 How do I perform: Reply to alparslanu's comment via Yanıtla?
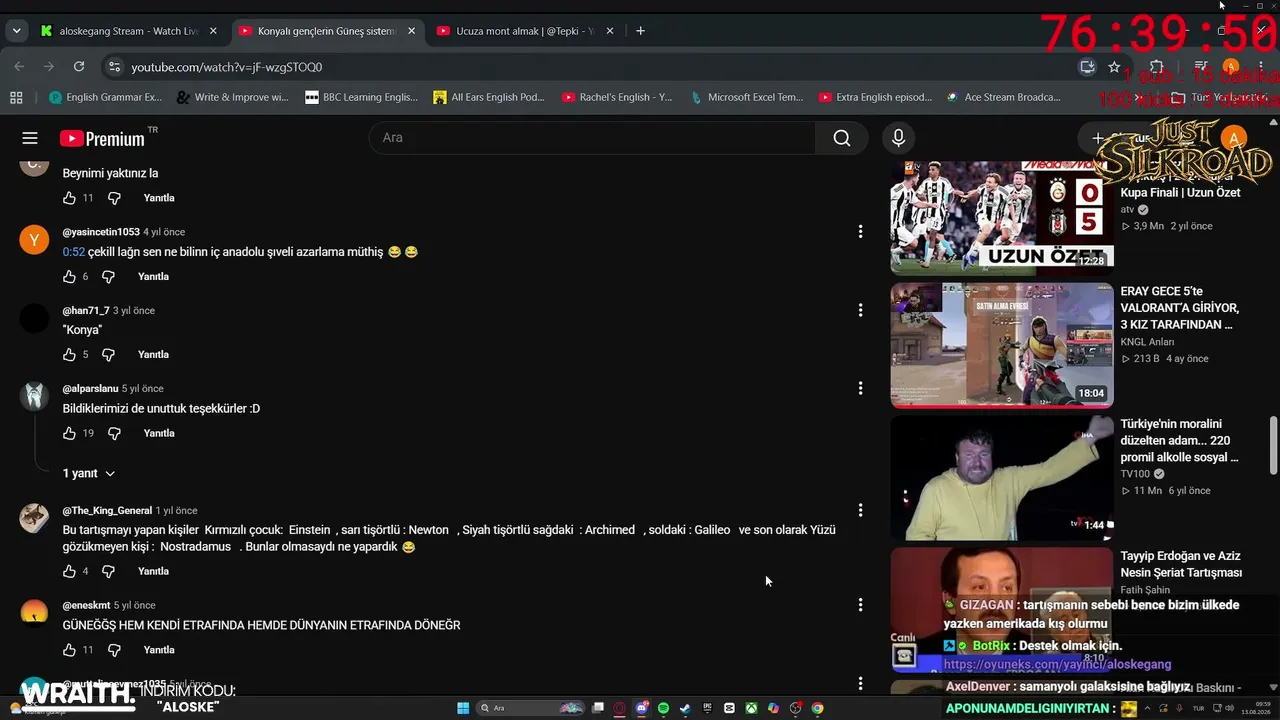point(159,433)
